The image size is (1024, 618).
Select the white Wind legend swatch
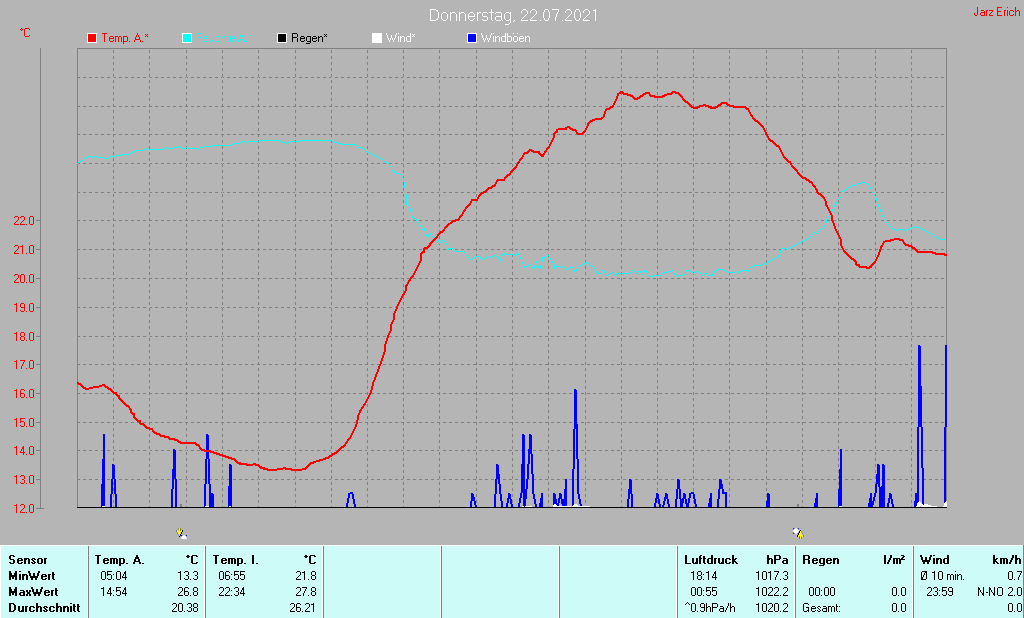pos(377,38)
